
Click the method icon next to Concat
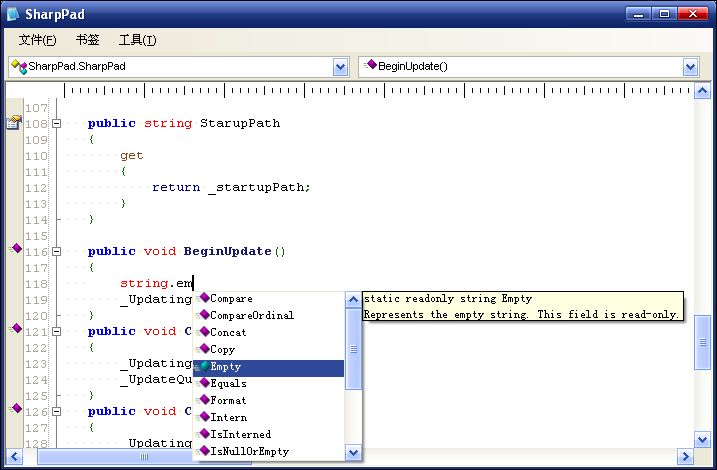pos(203,332)
